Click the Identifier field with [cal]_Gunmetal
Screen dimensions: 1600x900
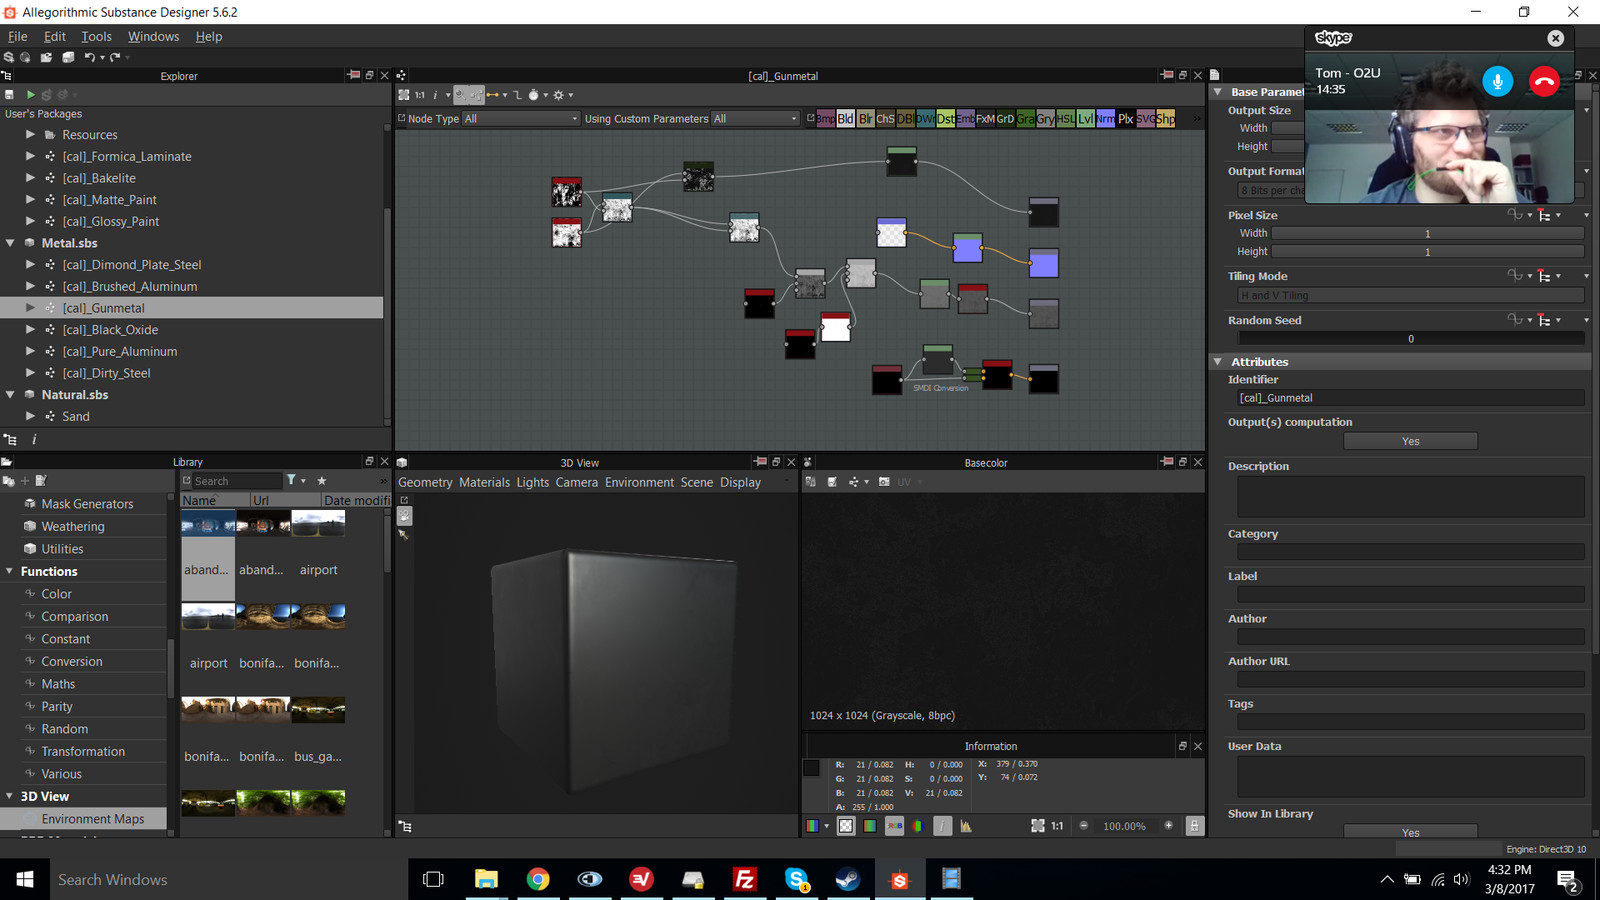coord(1411,398)
